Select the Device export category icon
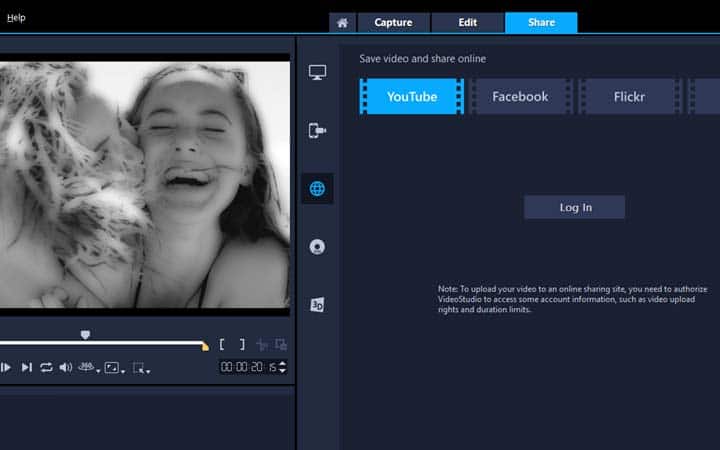Image resolution: width=720 pixels, height=450 pixels. 318,130
